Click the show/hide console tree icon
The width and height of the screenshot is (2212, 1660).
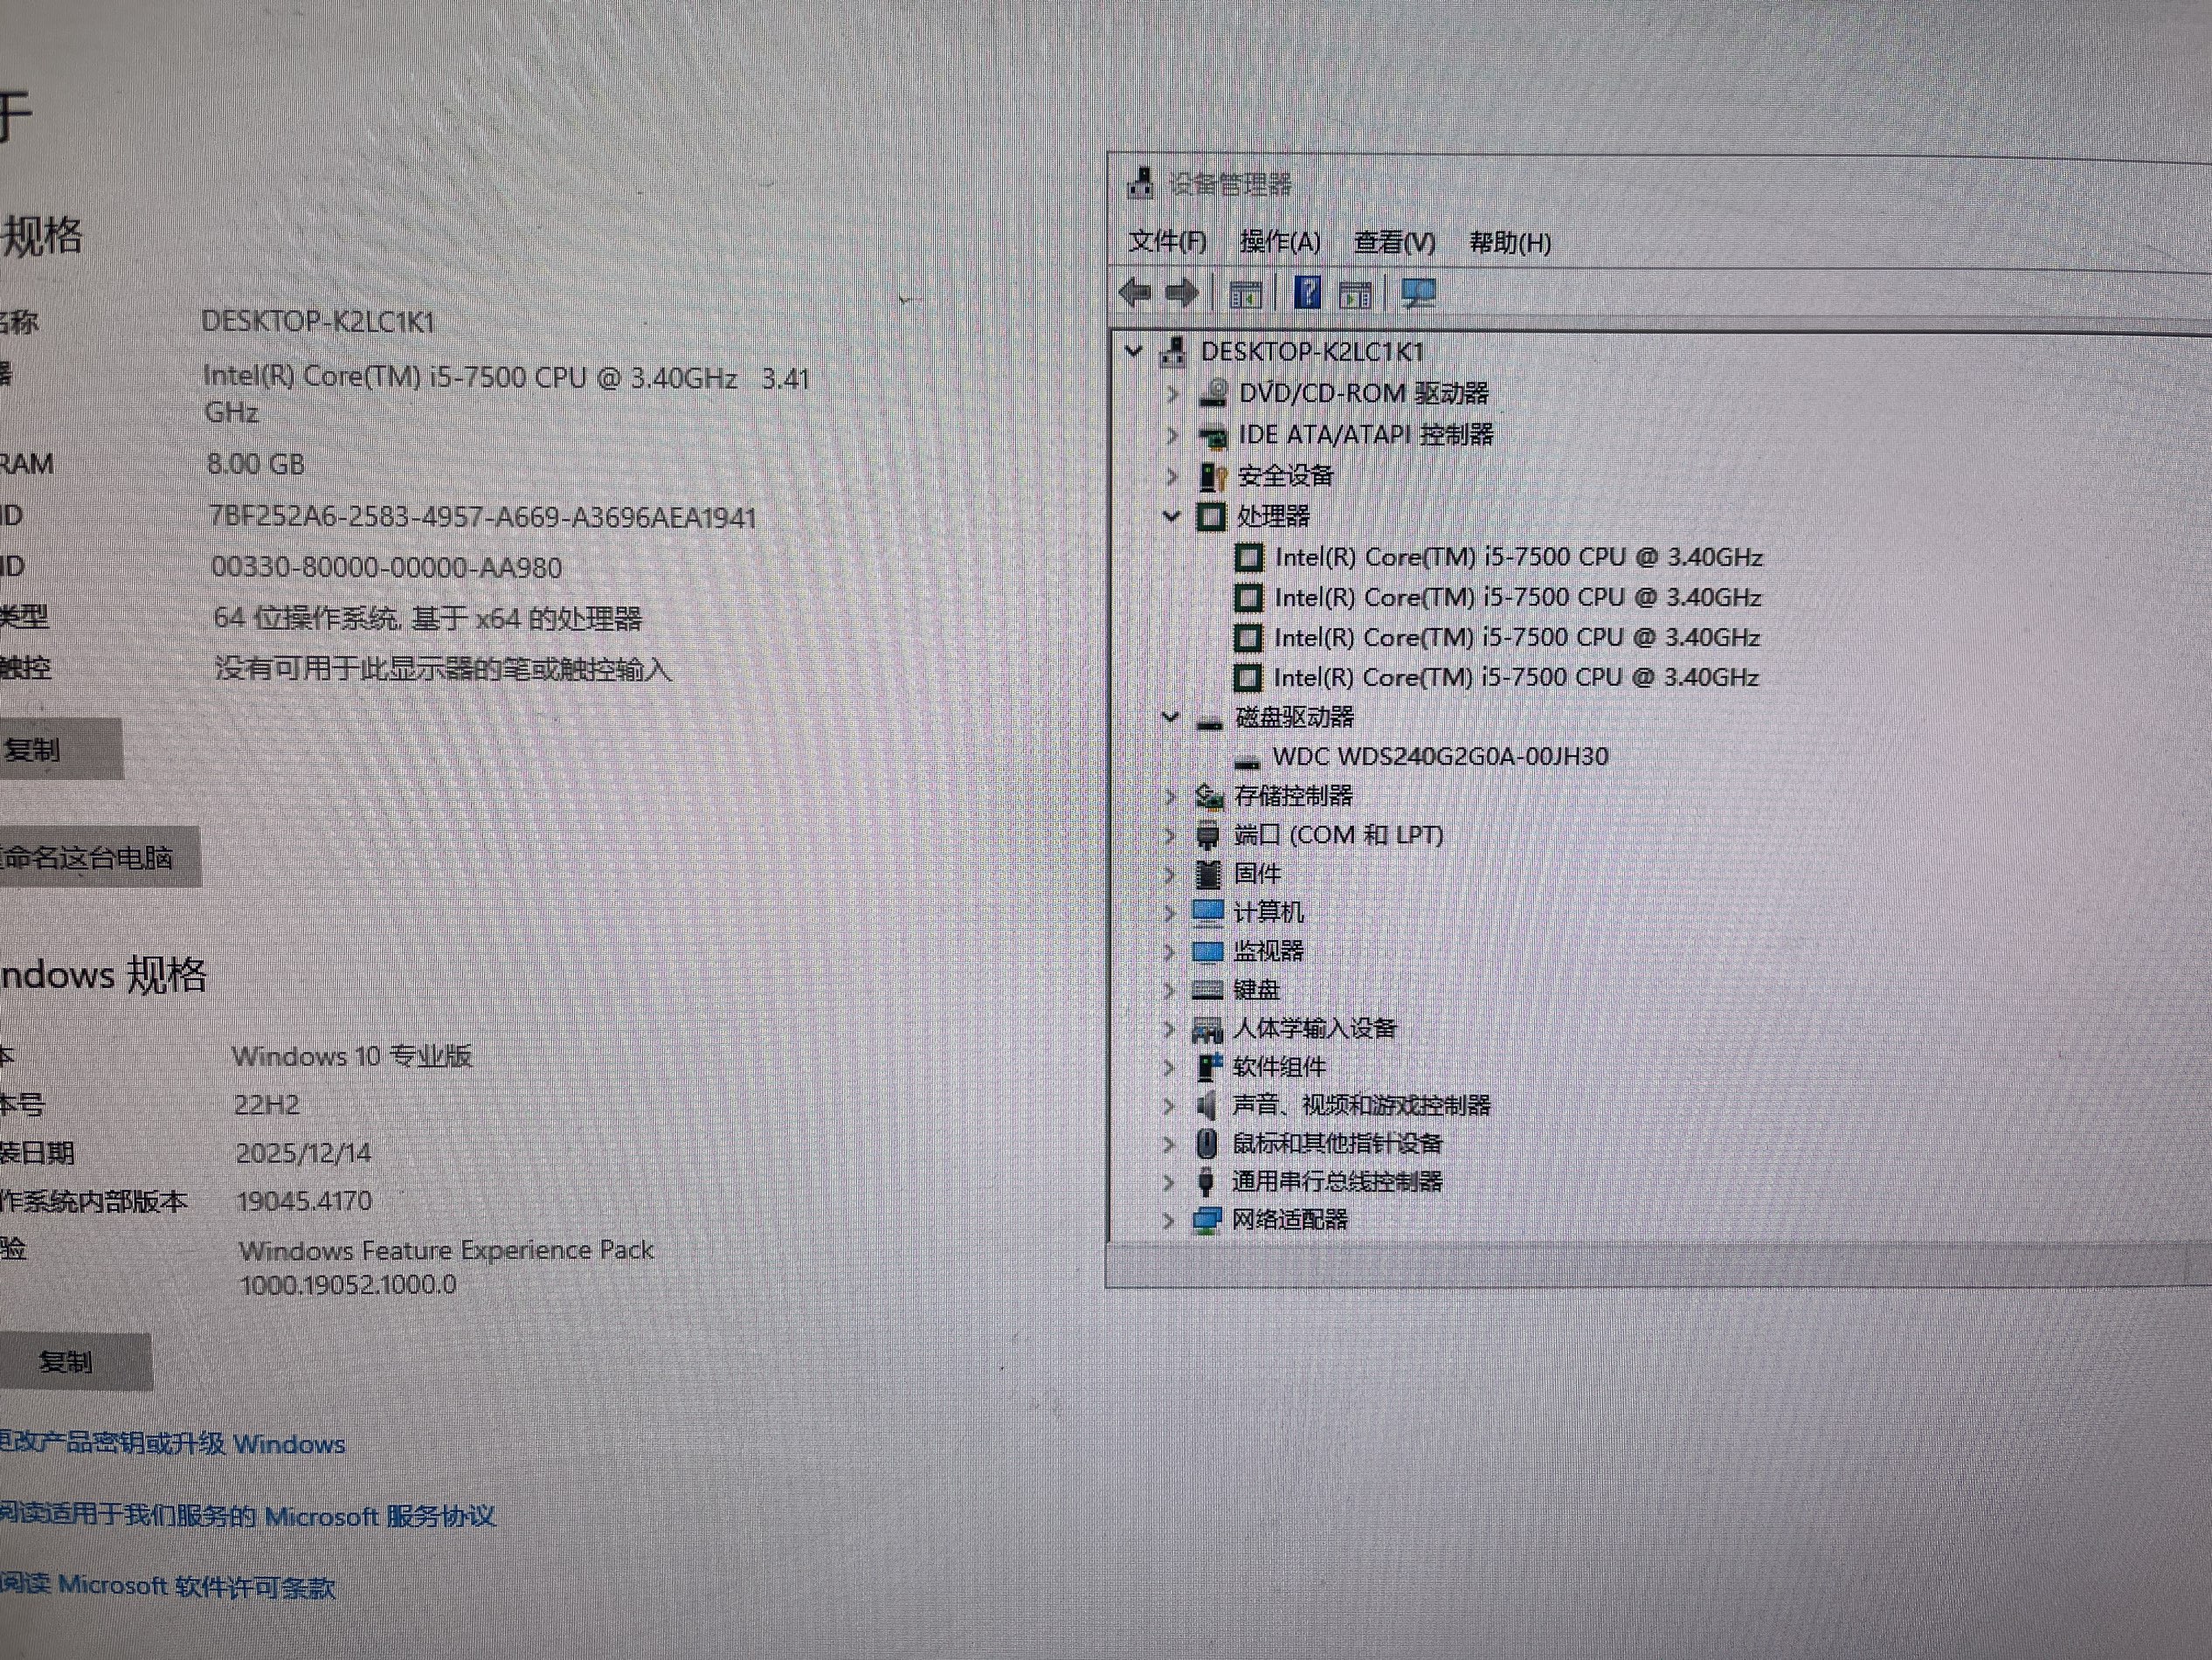point(1245,295)
